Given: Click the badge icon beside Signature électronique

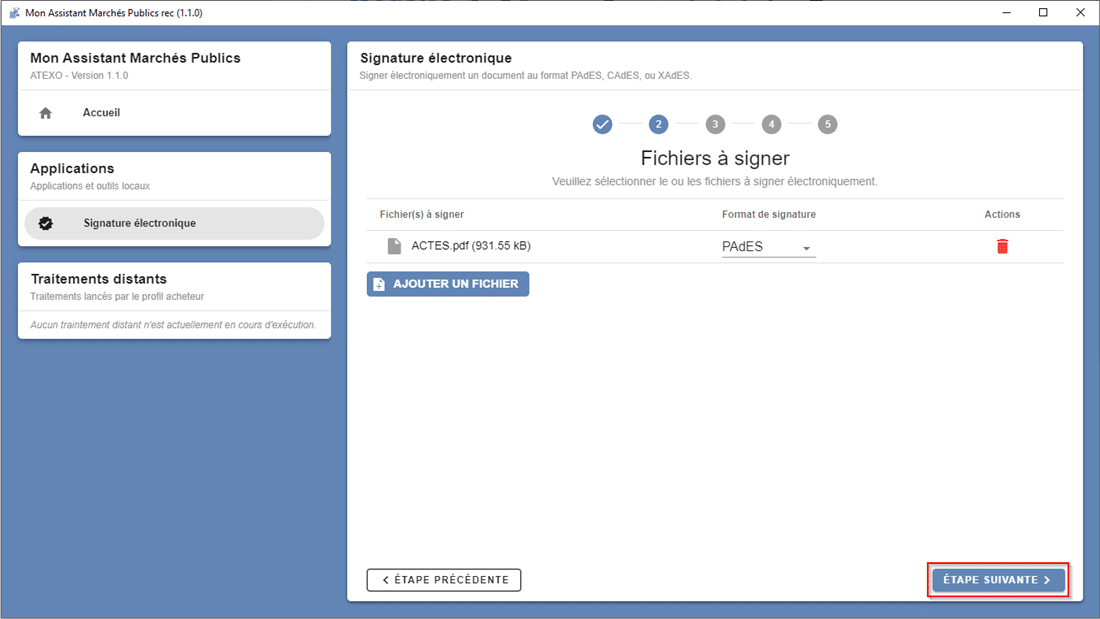Looking at the screenshot, I should click(46, 223).
